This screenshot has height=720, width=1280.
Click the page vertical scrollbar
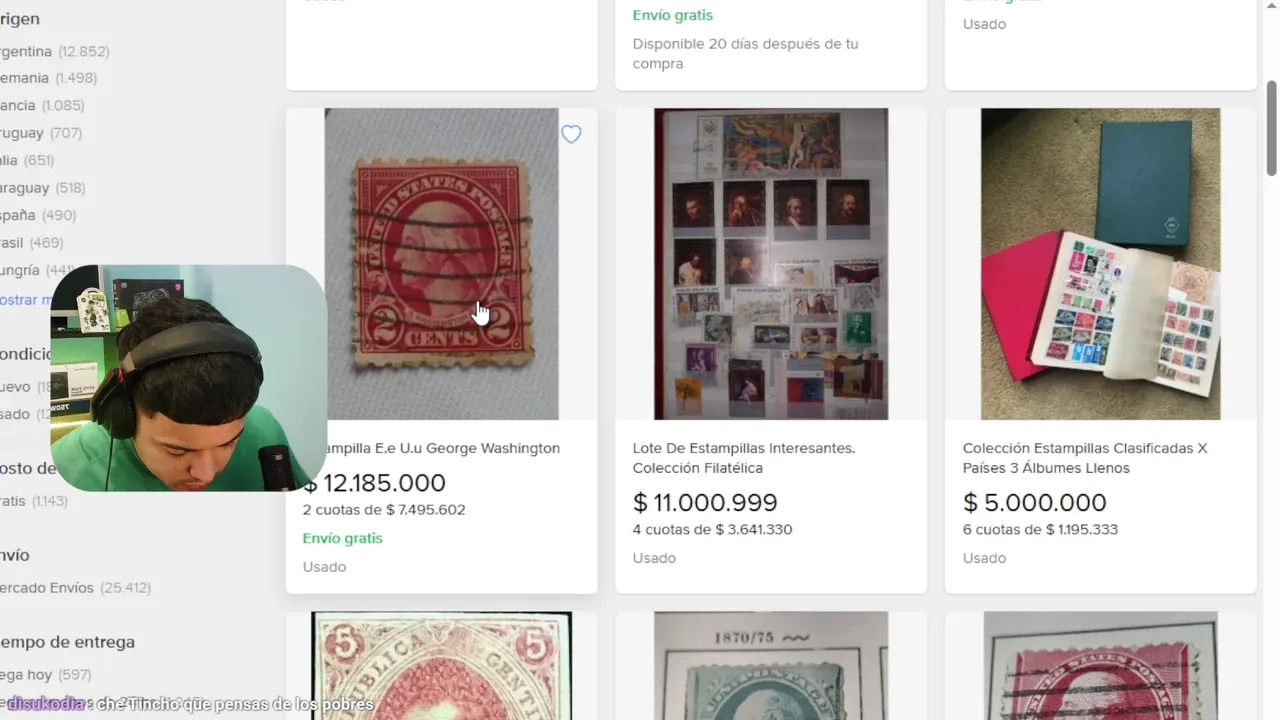coord(1272,130)
